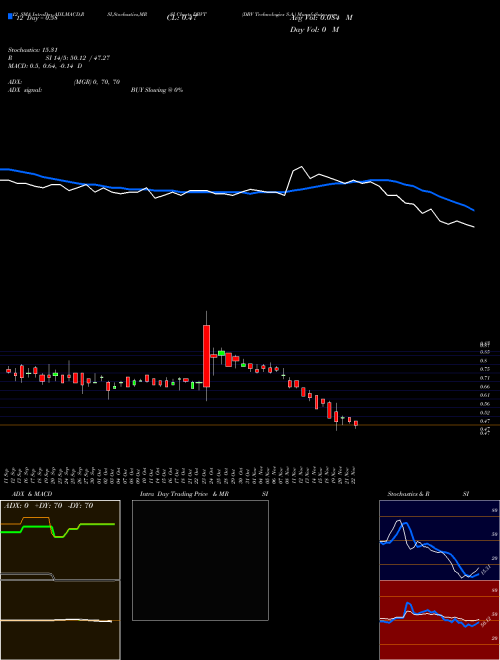The width and height of the screenshot is (500, 660).
Task: Open the empty Intra Day Trading chart box
Action: click(200, 560)
